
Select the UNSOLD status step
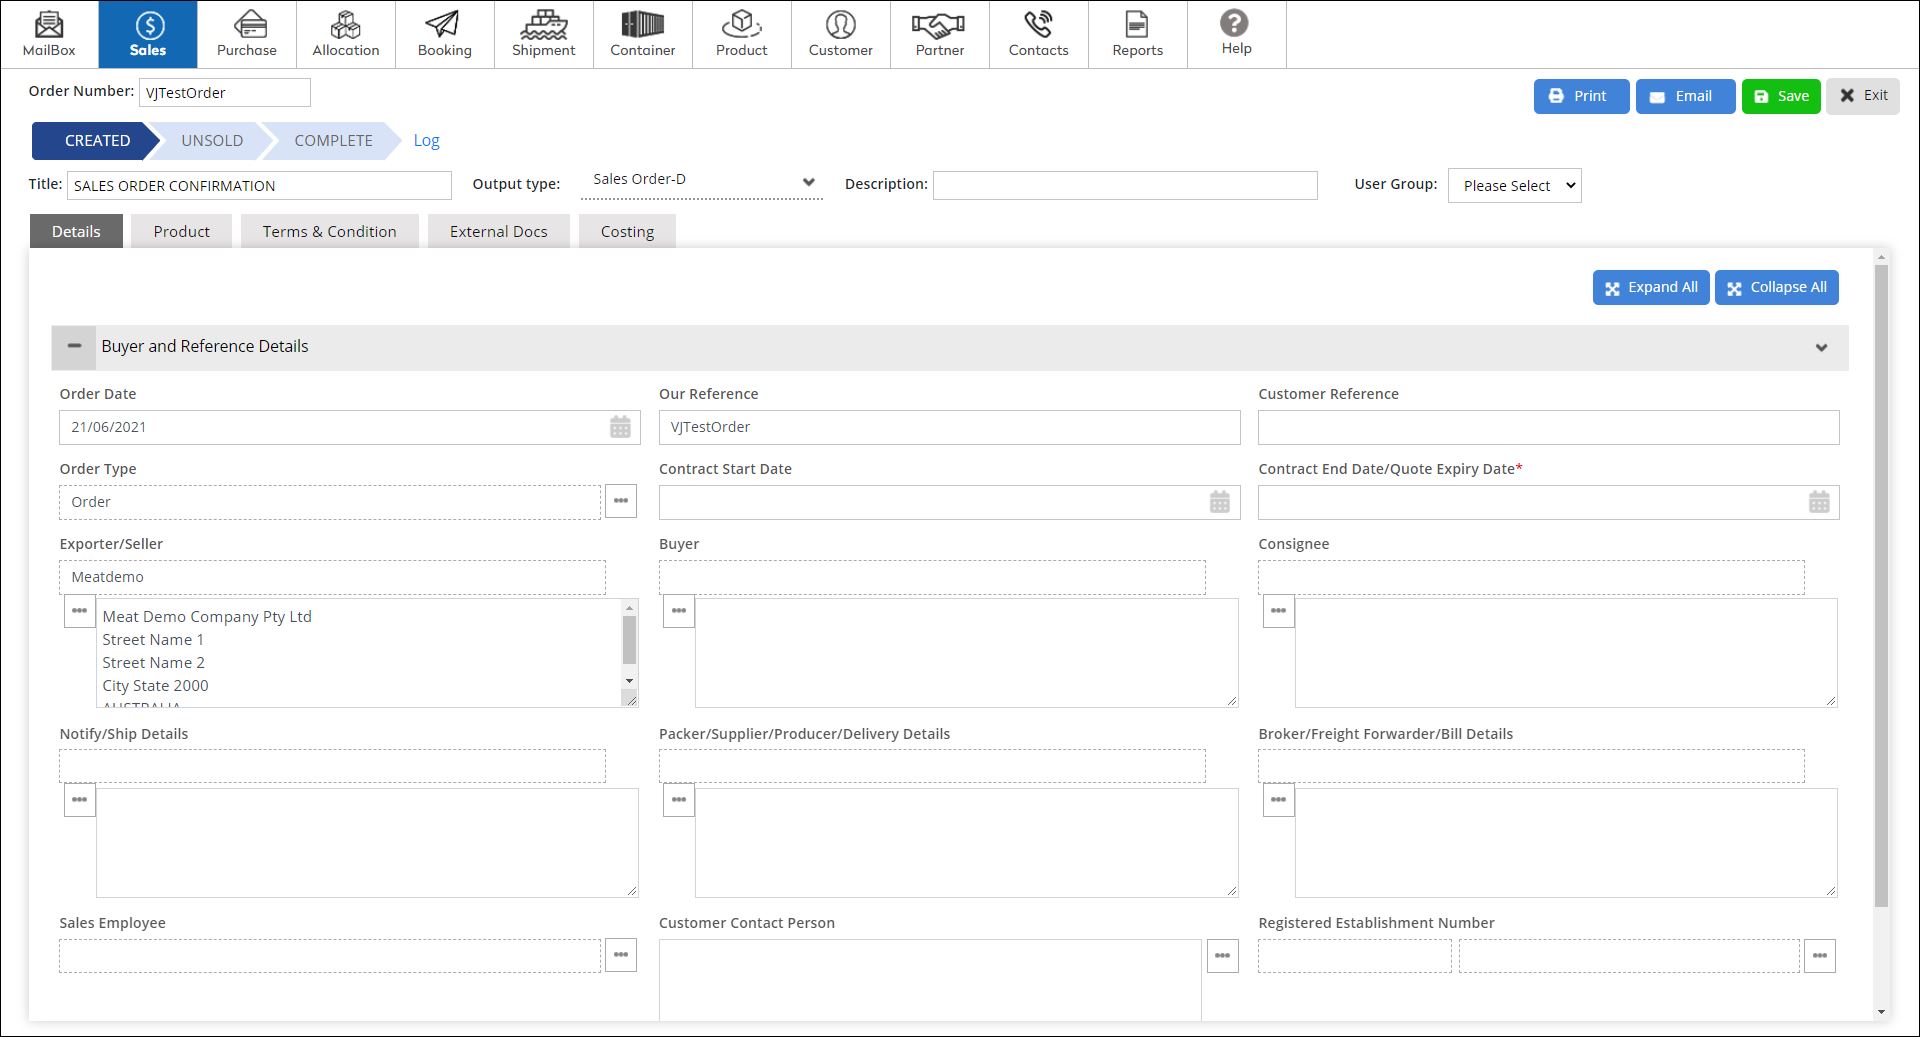212,141
